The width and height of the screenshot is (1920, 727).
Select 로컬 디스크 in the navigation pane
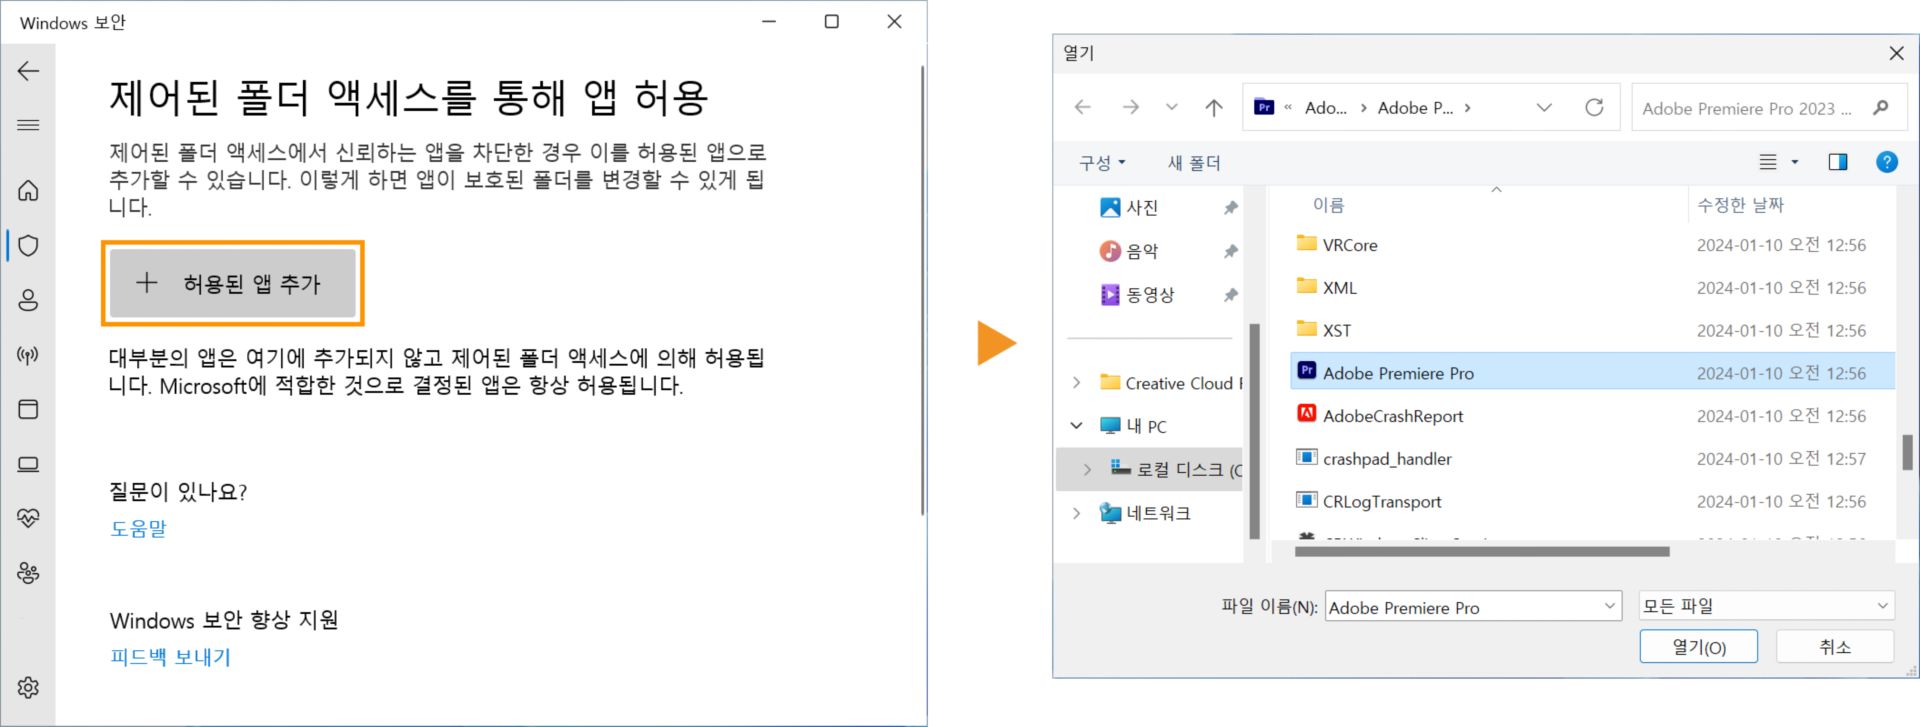click(x=1176, y=469)
